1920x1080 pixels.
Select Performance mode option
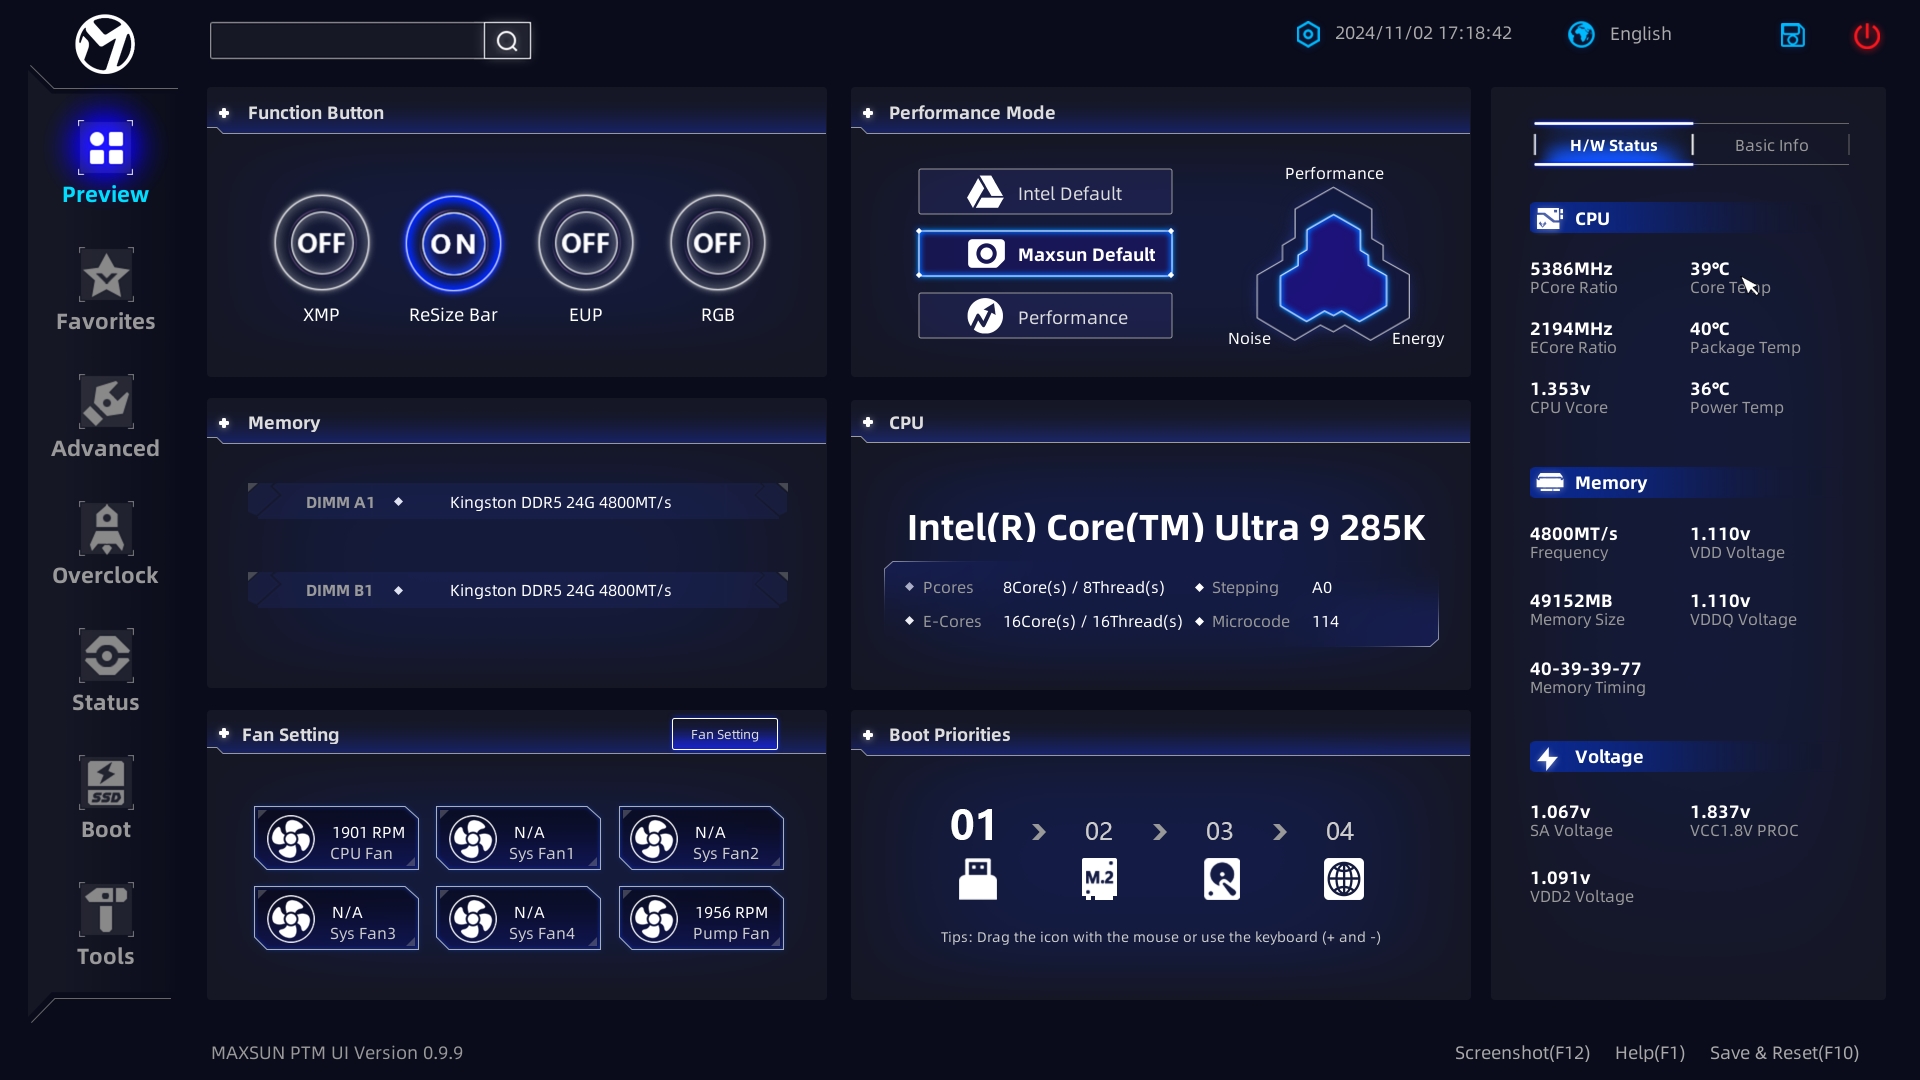click(x=1045, y=316)
